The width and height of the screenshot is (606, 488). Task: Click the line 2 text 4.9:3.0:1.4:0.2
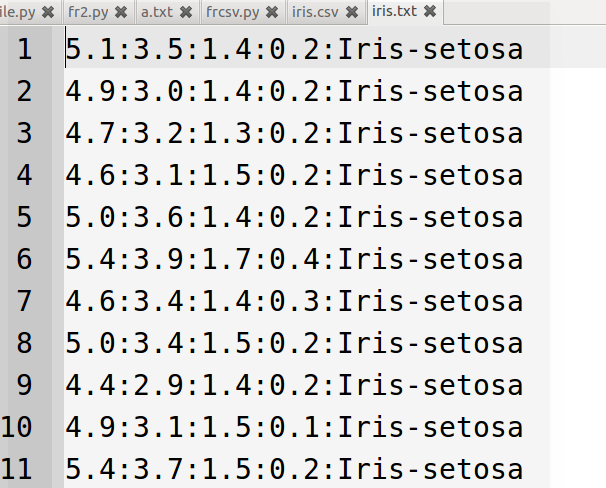tap(193, 92)
